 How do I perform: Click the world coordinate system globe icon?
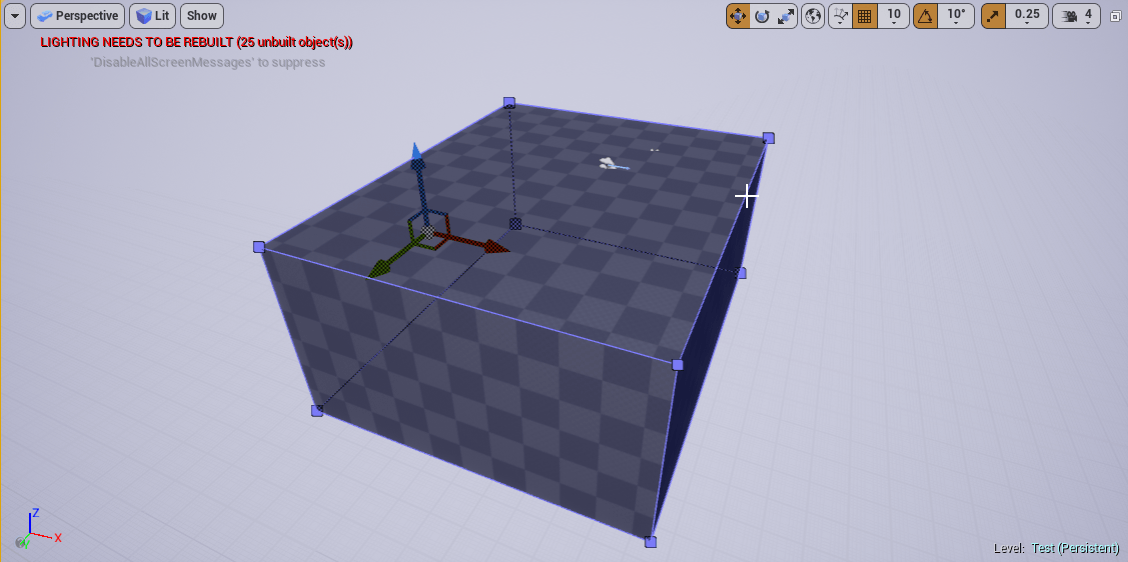[x=813, y=16]
